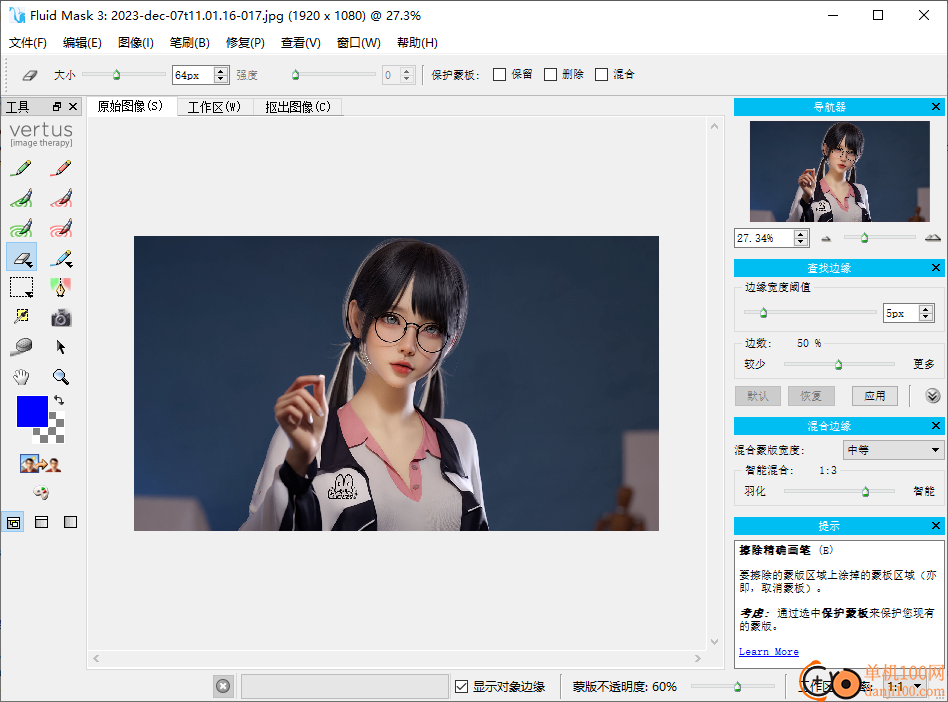
Task: Switch to the 抠出图像(C) tab
Action: (297, 107)
